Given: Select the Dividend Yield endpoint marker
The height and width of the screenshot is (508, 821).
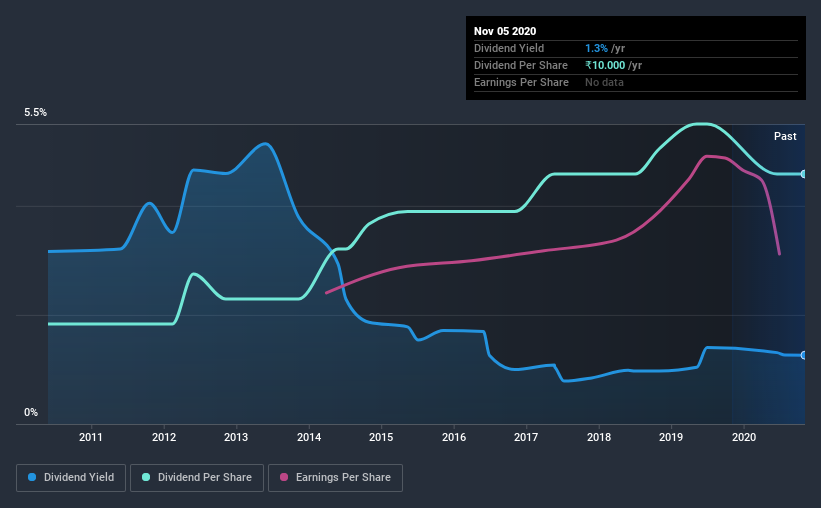Looking at the screenshot, I should click(804, 355).
